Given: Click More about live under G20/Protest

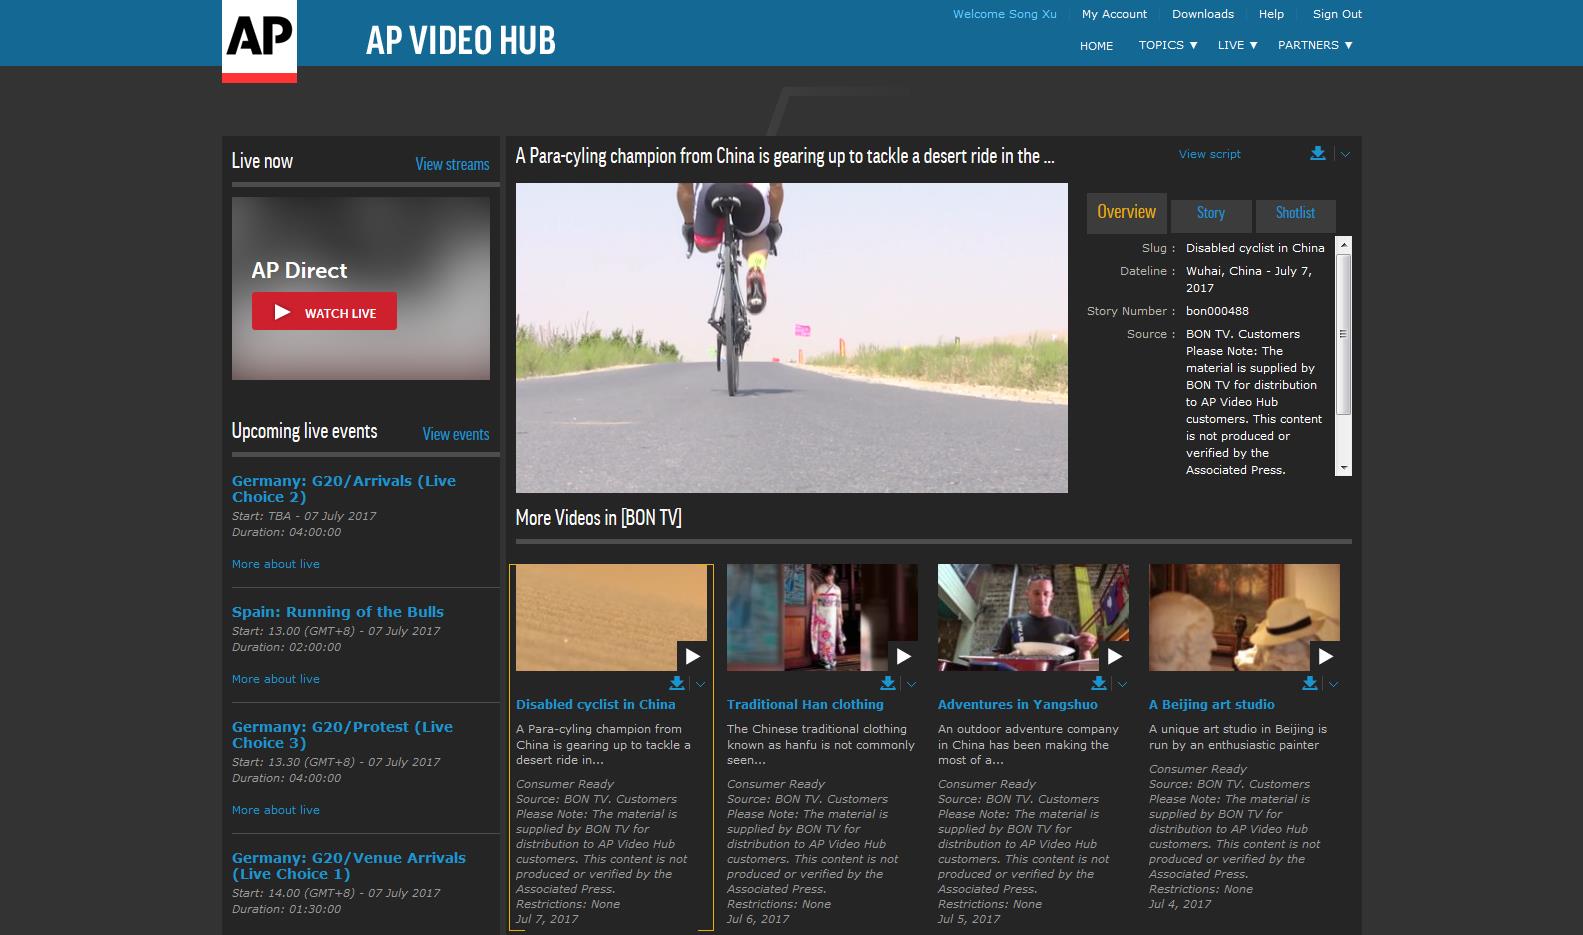Looking at the screenshot, I should pos(276,810).
